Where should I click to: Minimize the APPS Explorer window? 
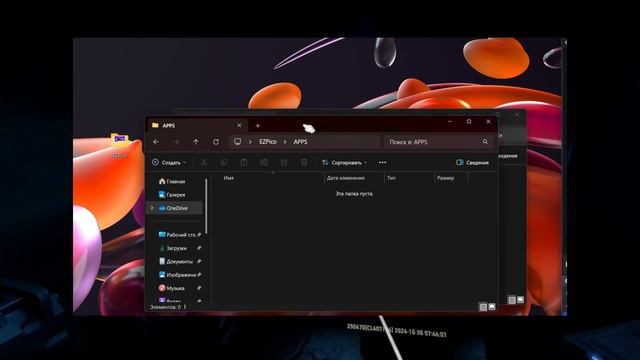450,122
